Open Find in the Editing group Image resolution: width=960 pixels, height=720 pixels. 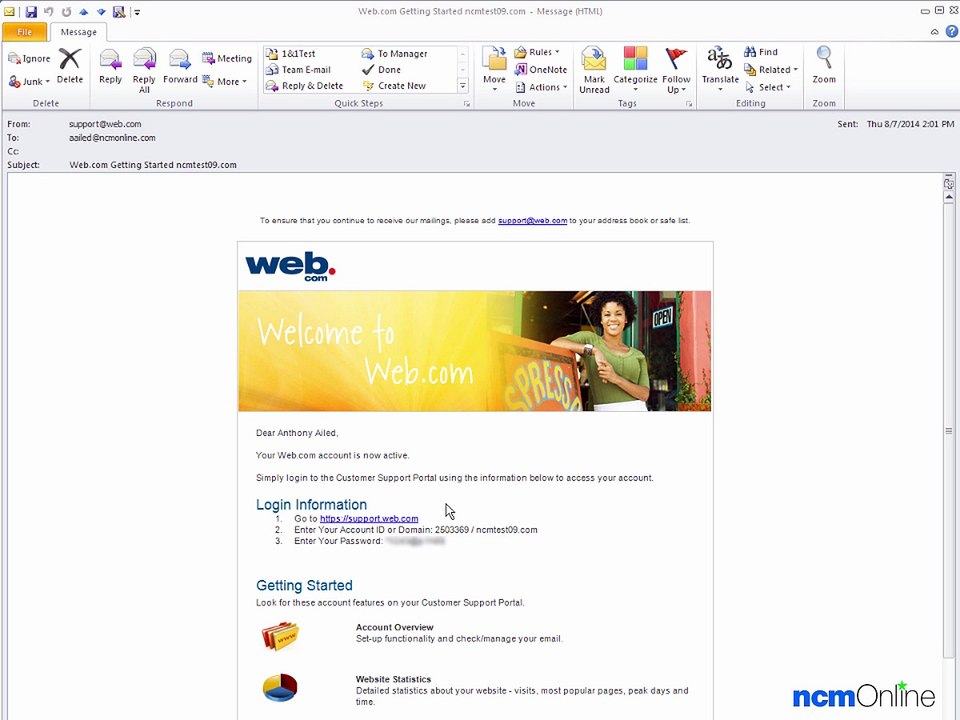pyautogui.click(x=761, y=52)
